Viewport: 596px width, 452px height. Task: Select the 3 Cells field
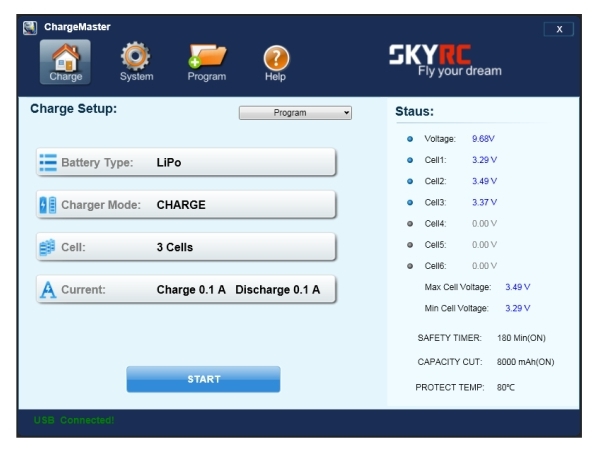click(x=186, y=247)
